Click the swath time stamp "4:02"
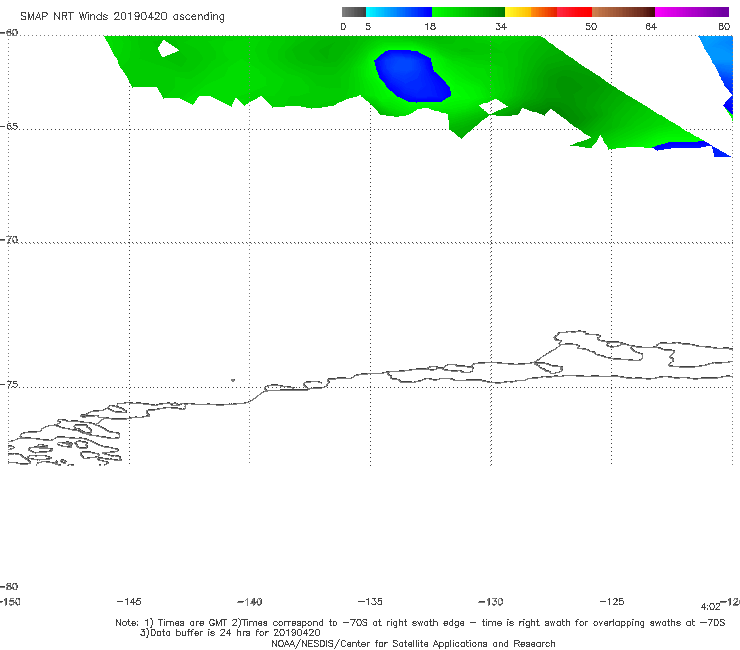740x650 pixels. pyautogui.click(x=710, y=607)
